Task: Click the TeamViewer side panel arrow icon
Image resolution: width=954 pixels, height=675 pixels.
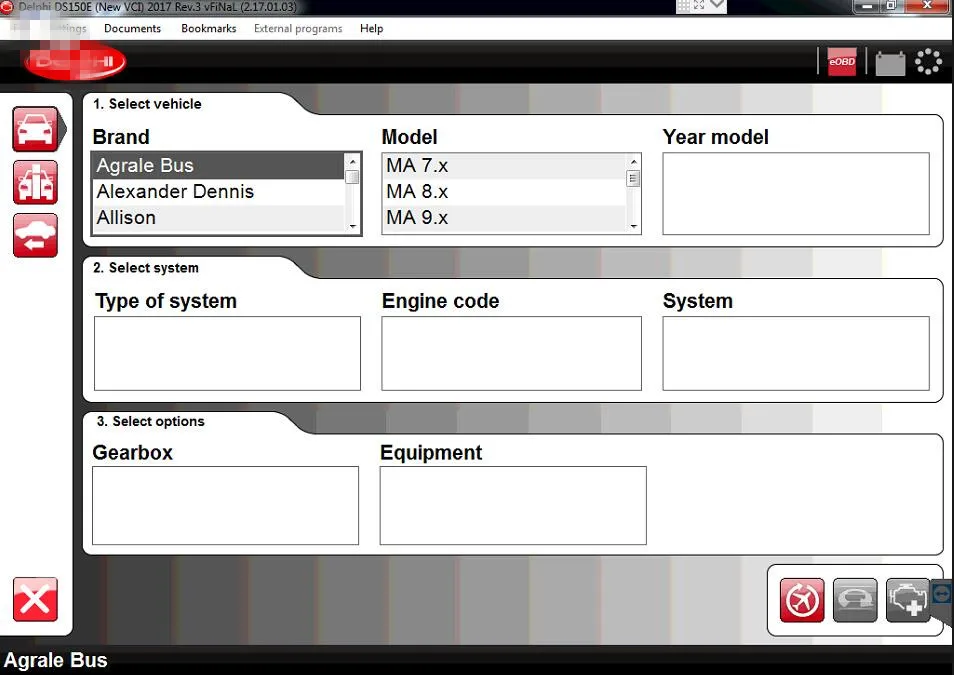Action: 942,594
